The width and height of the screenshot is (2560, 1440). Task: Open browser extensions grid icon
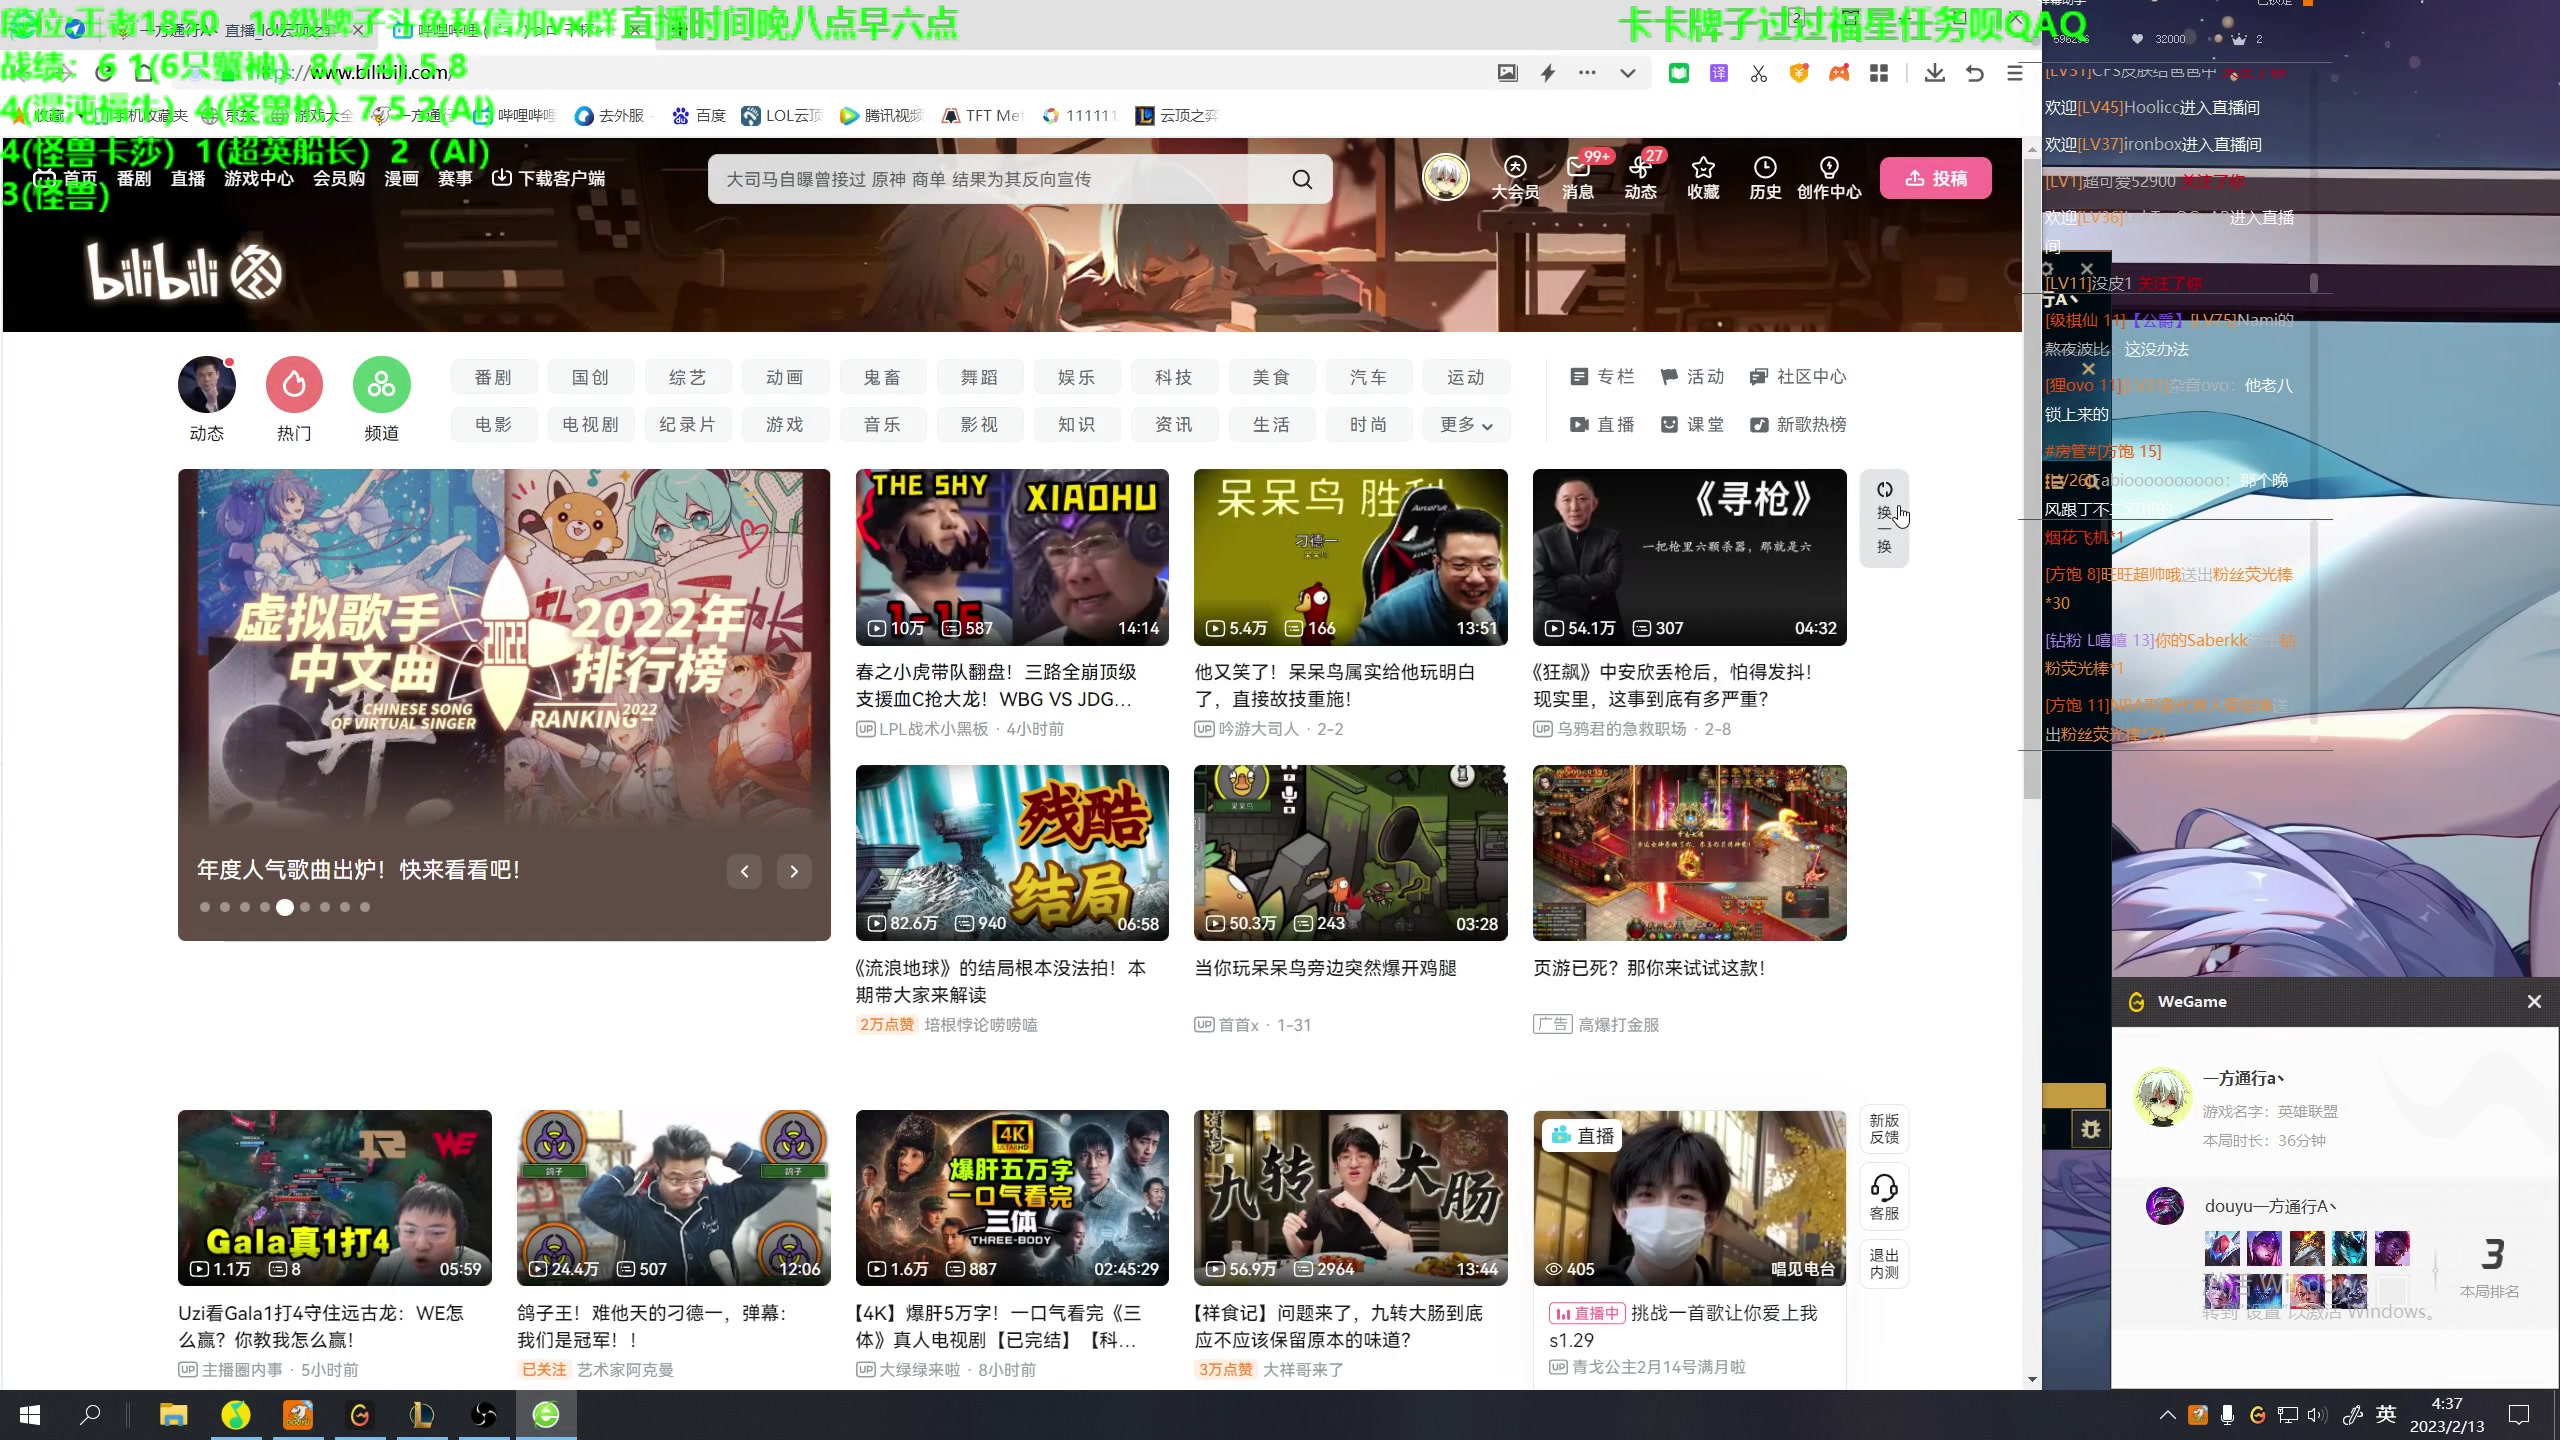(x=1879, y=73)
